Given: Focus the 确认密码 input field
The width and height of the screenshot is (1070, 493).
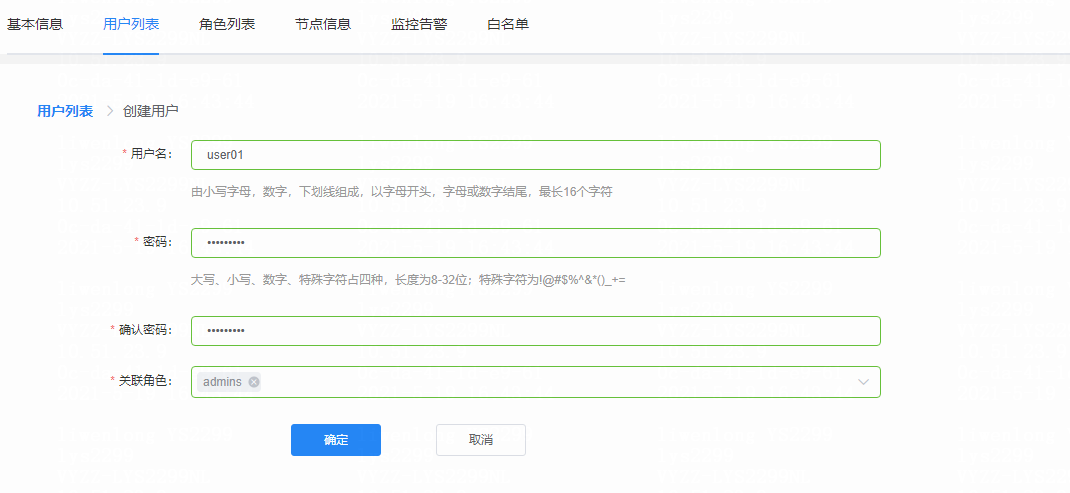Looking at the screenshot, I should point(535,331).
